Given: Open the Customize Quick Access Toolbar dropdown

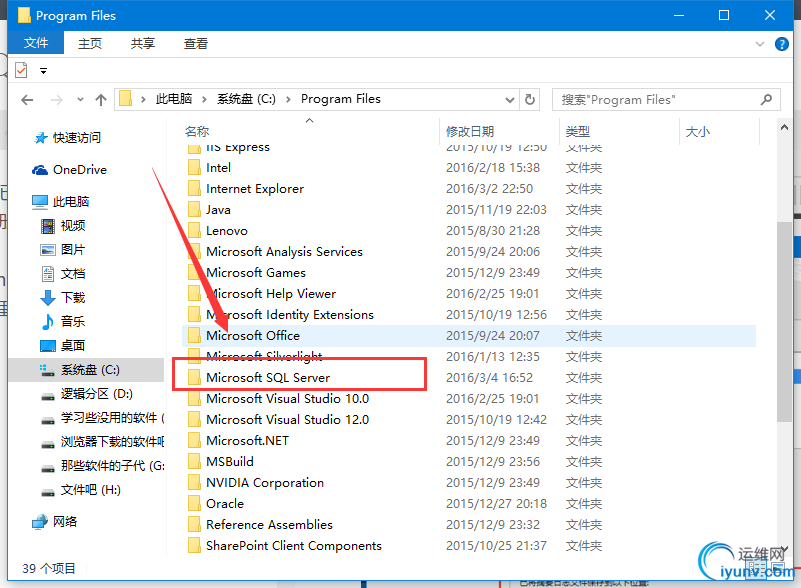Looking at the screenshot, I should [43, 71].
